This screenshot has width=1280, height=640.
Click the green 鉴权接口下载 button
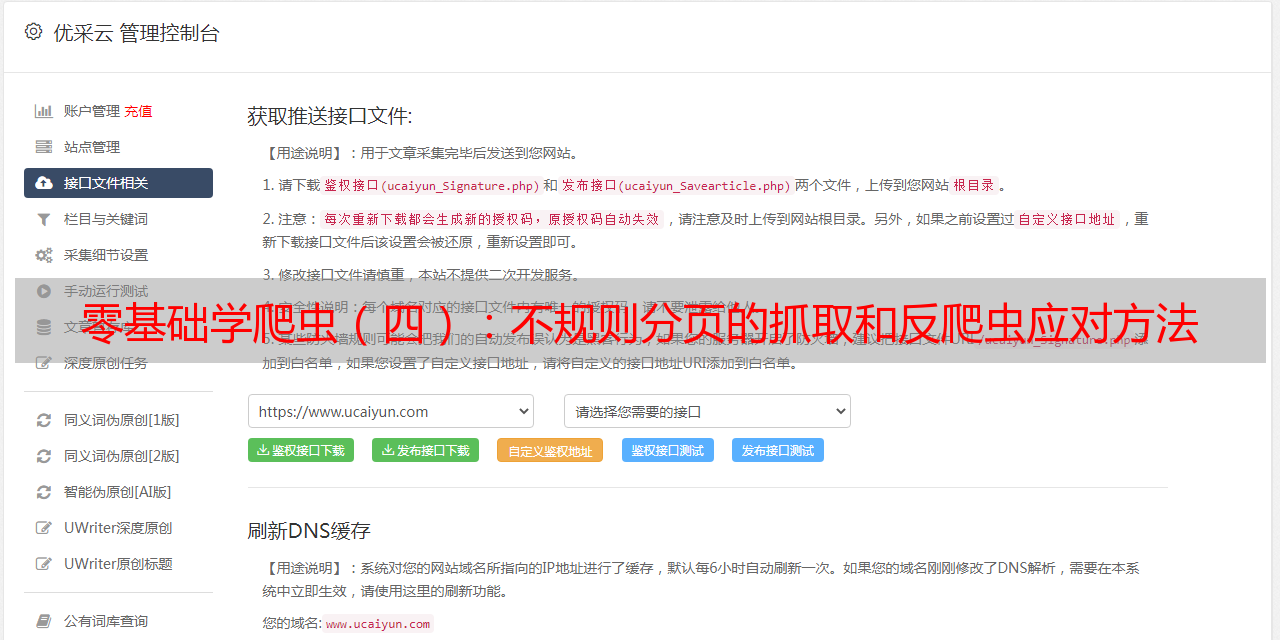[x=301, y=450]
